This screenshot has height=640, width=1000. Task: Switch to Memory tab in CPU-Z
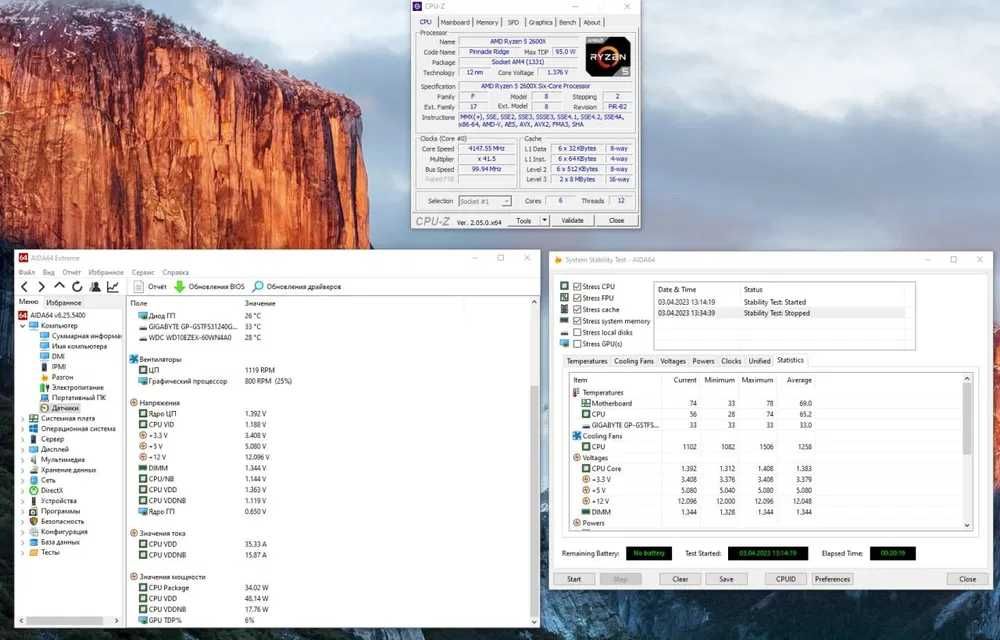[487, 22]
